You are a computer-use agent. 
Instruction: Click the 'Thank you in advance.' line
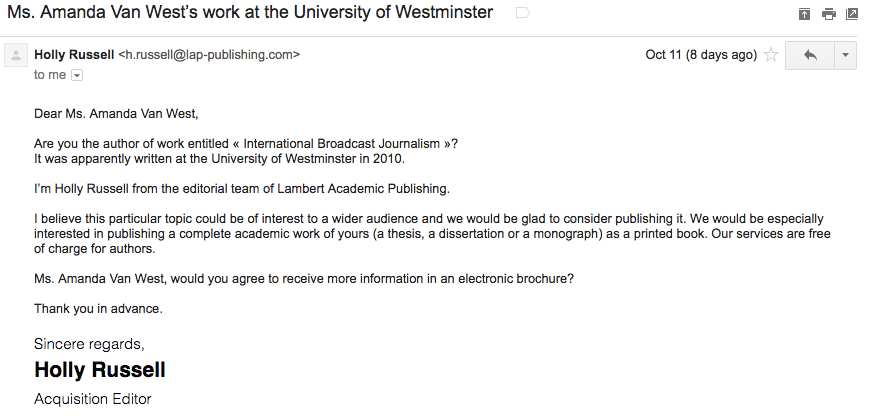(98, 308)
